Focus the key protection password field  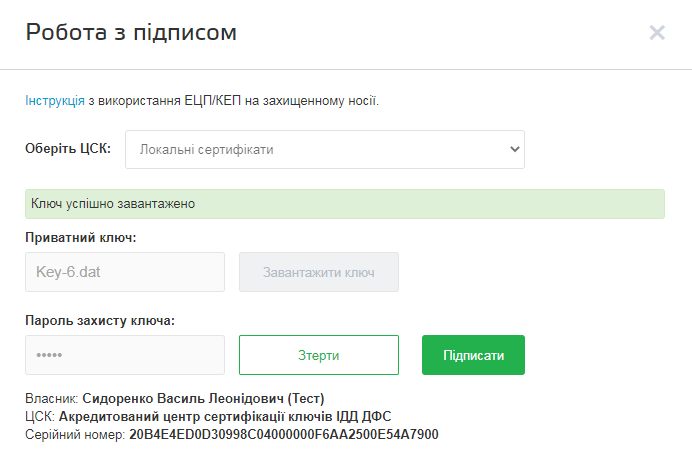tap(124, 355)
